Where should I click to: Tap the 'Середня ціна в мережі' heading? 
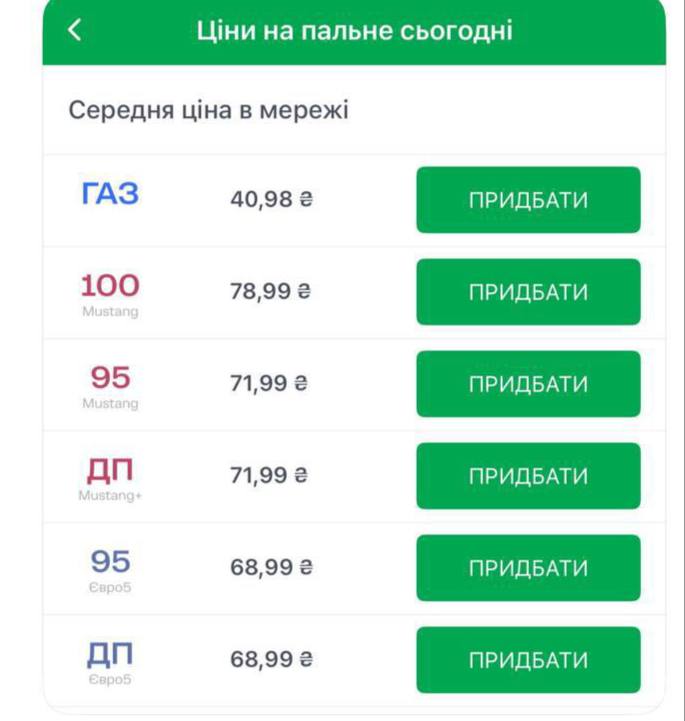coord(208,110)
